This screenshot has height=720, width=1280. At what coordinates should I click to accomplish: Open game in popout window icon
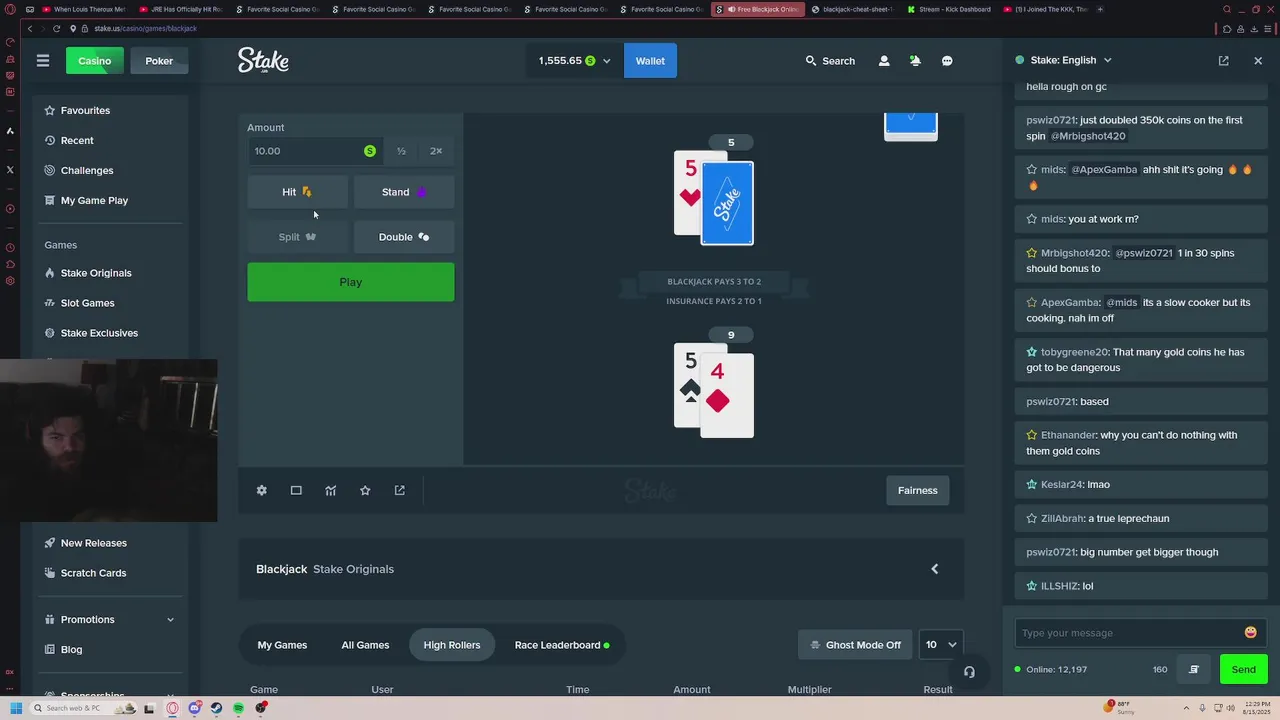400,490
